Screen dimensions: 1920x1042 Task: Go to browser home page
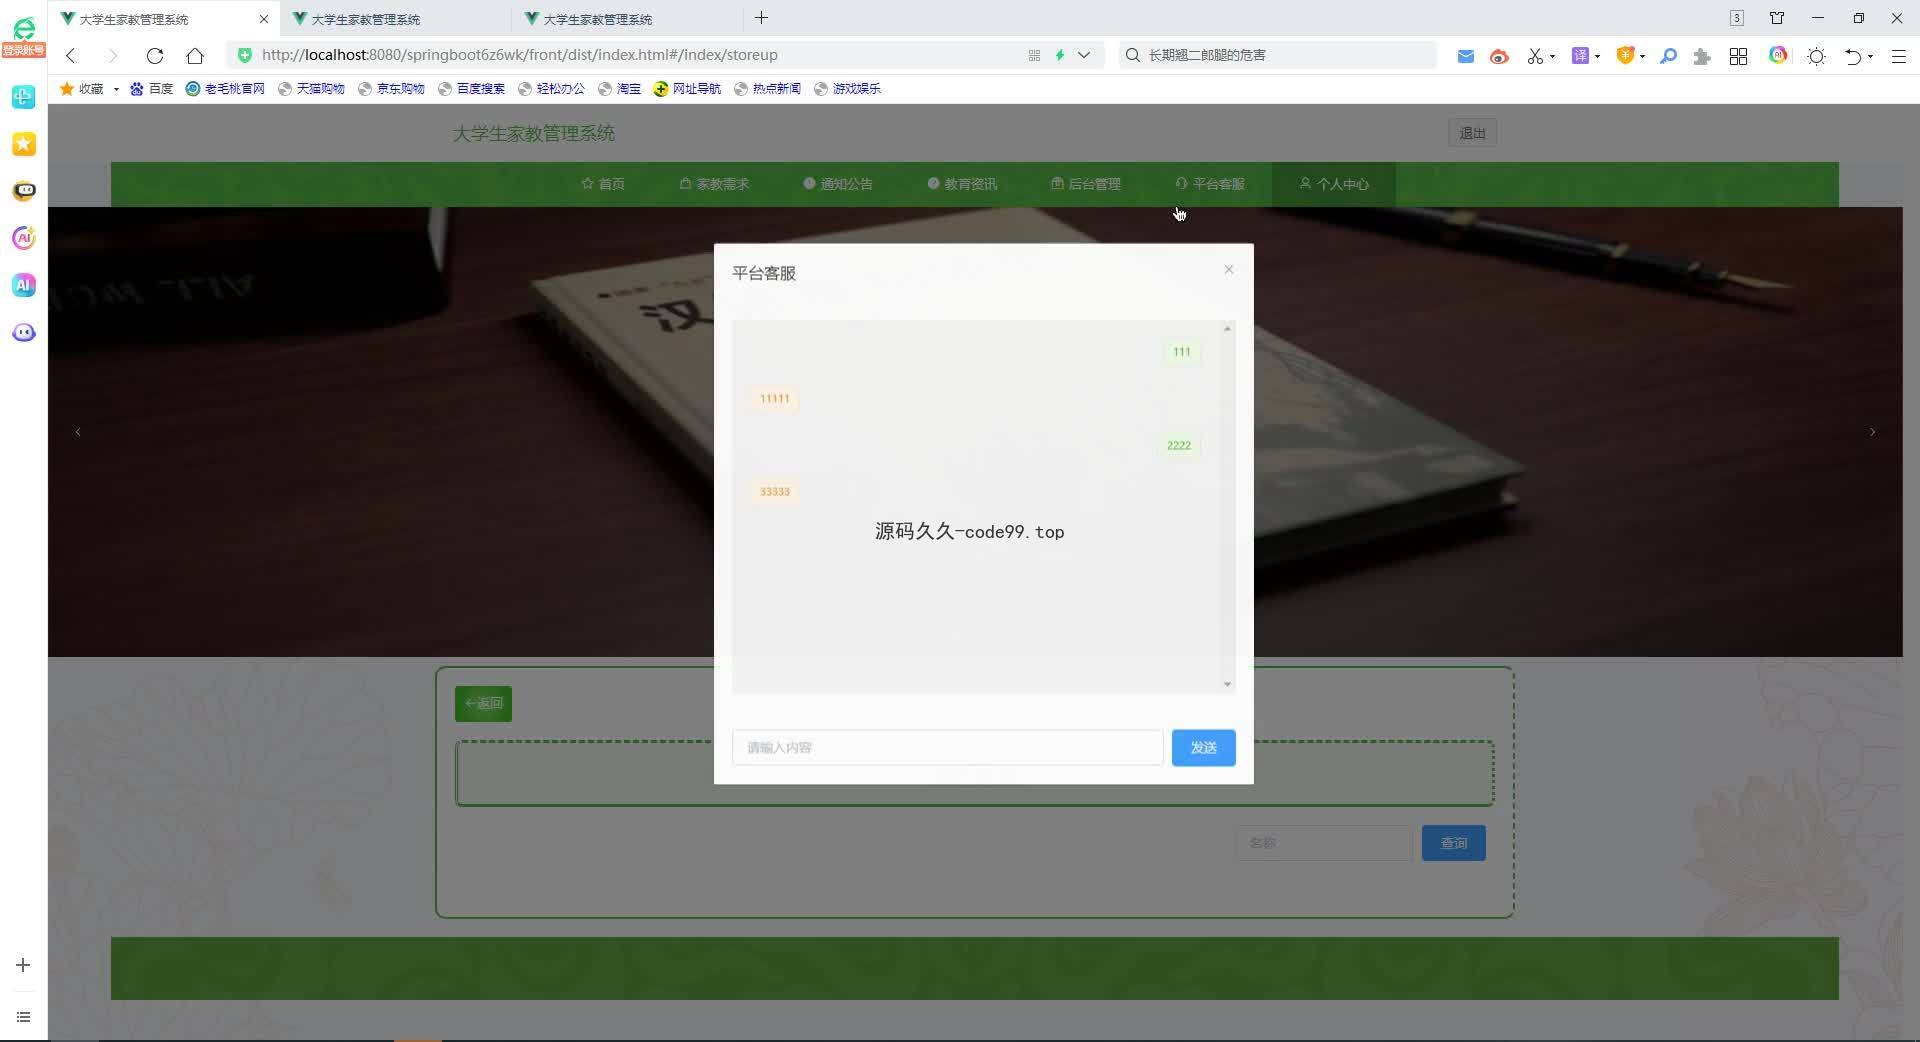point(195,55)
